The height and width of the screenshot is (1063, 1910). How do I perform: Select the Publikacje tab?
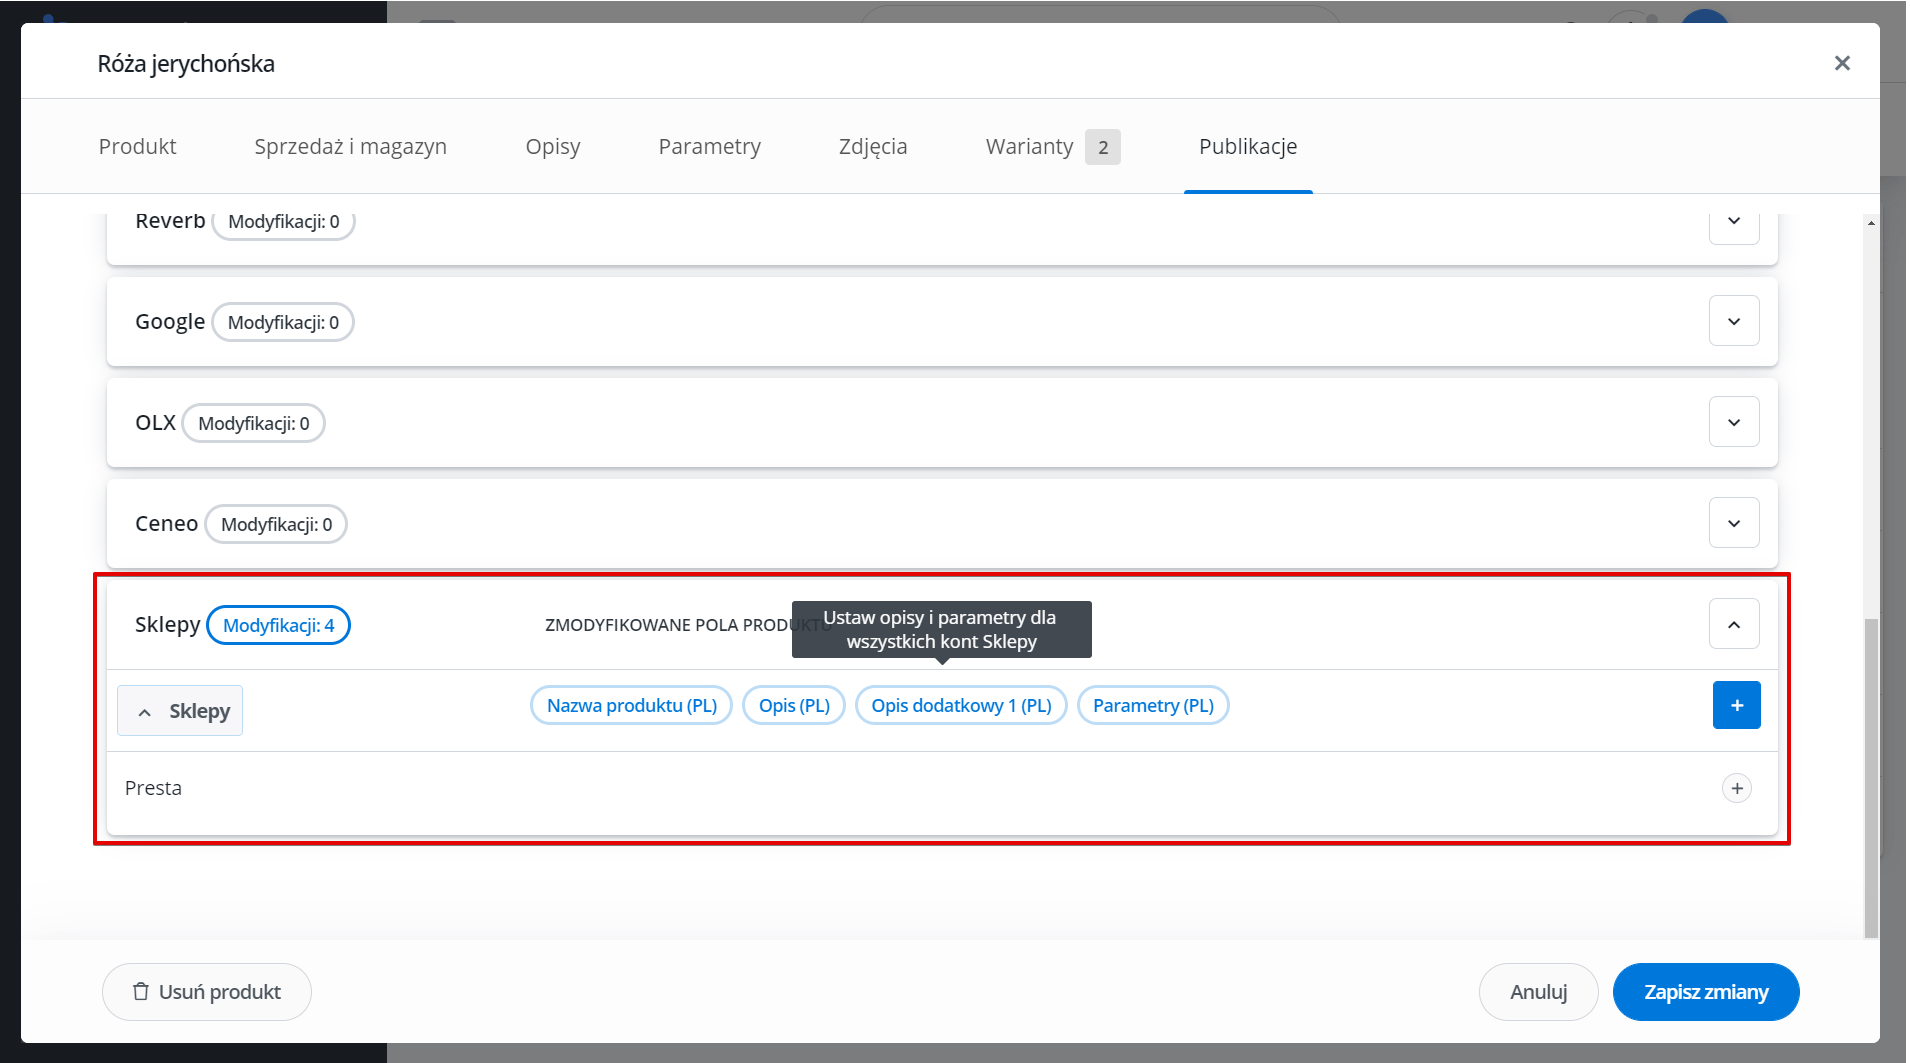(x=1248, y=146)
